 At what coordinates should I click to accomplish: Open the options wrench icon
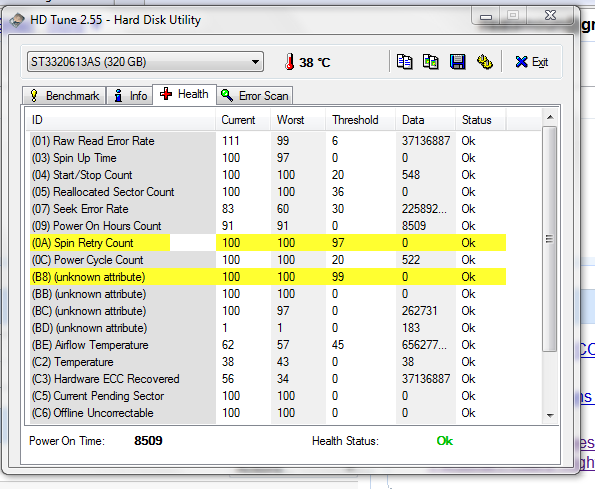[x=485, y=62]
